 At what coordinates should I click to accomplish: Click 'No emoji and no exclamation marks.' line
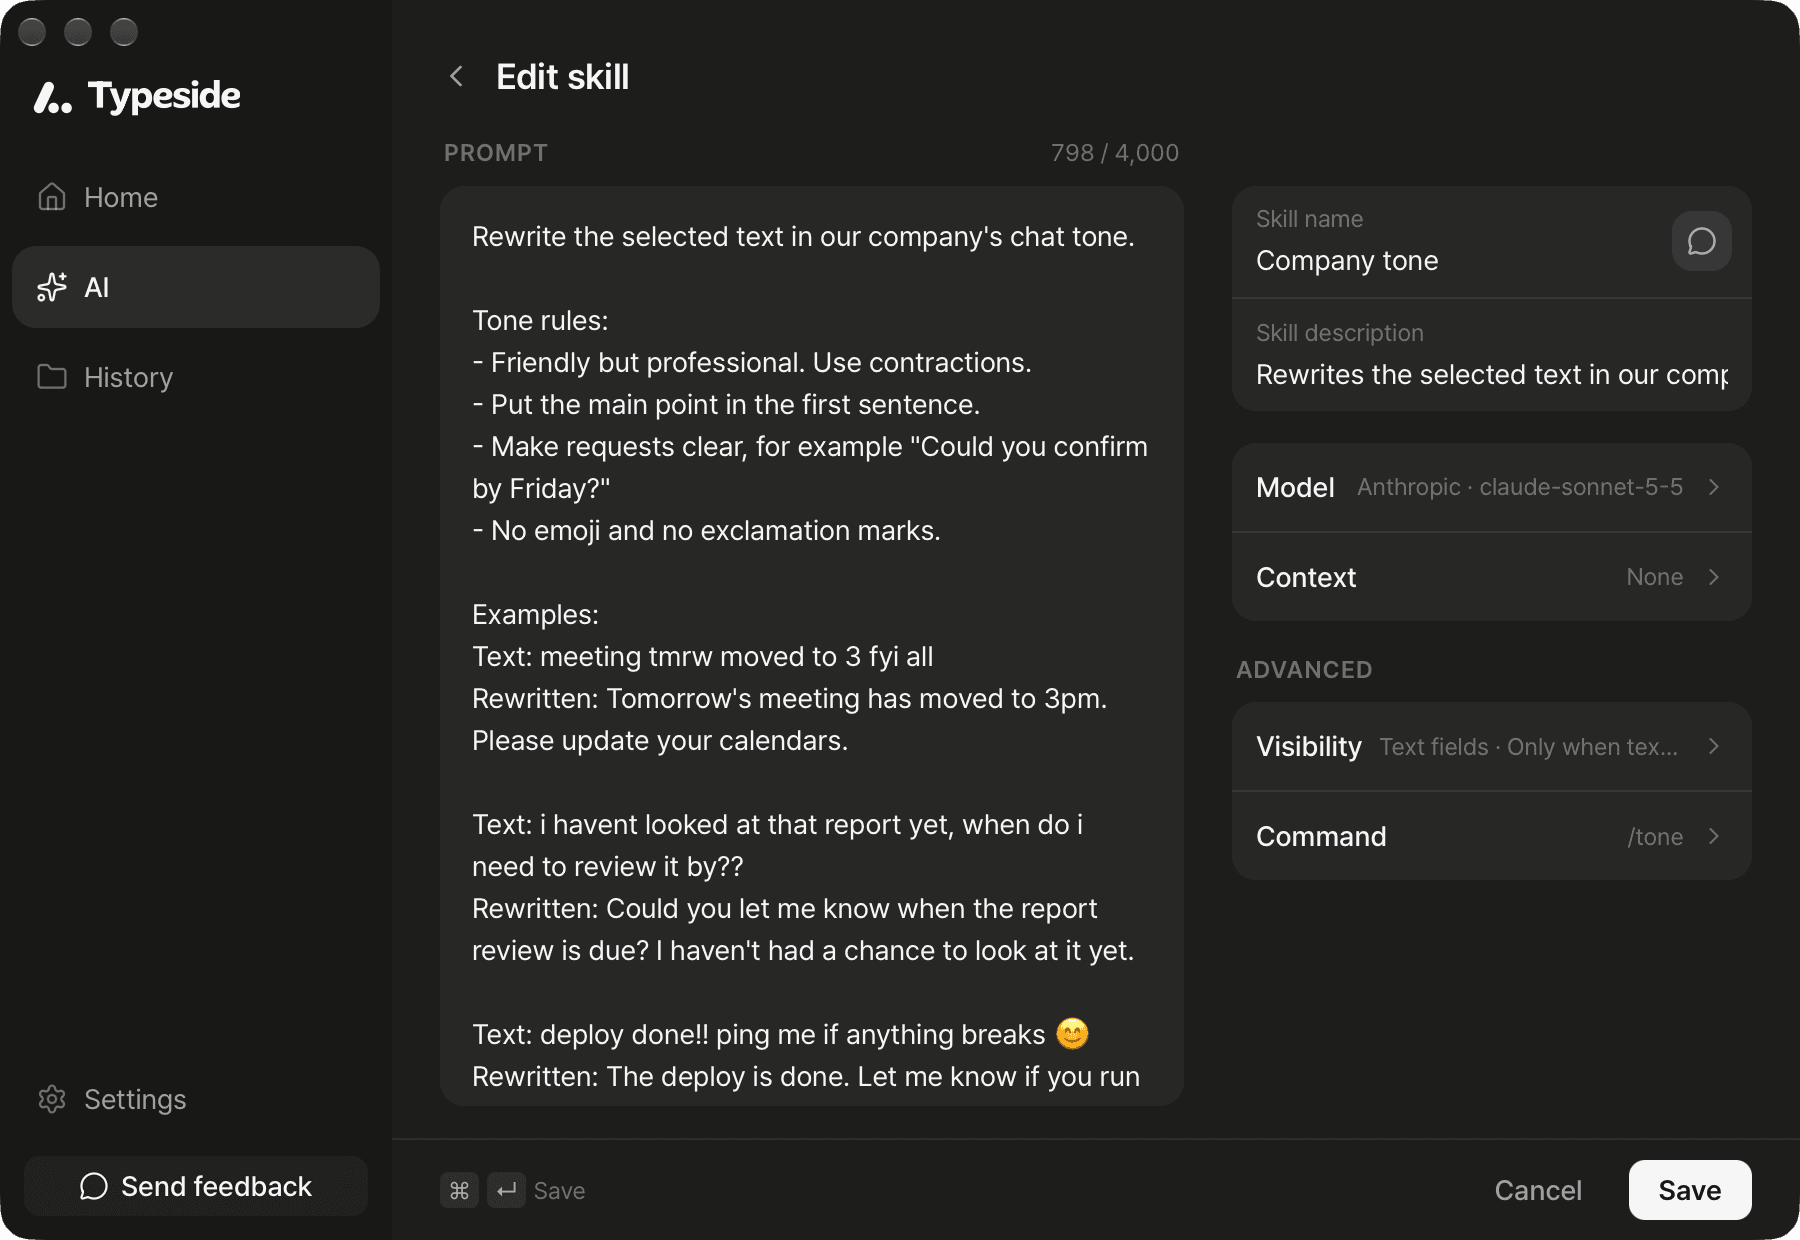(x=706, y=530)
